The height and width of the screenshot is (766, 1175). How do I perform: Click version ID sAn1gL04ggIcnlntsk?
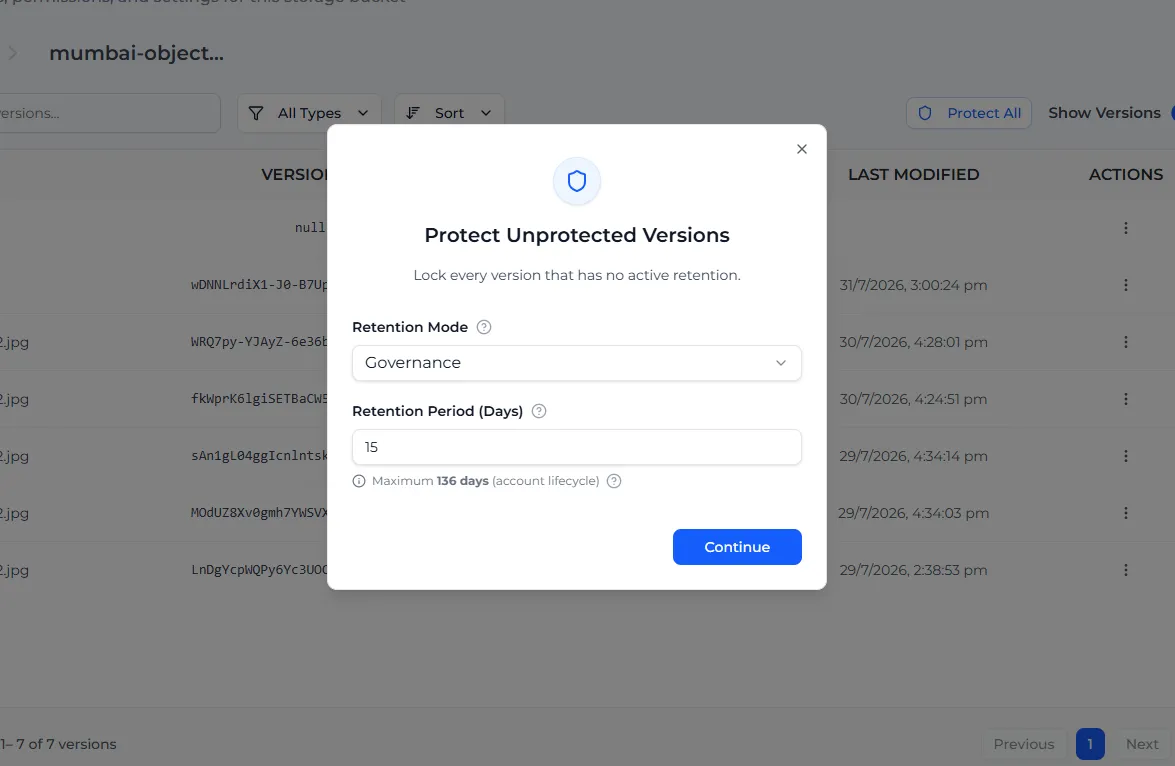tap(259, 456)
